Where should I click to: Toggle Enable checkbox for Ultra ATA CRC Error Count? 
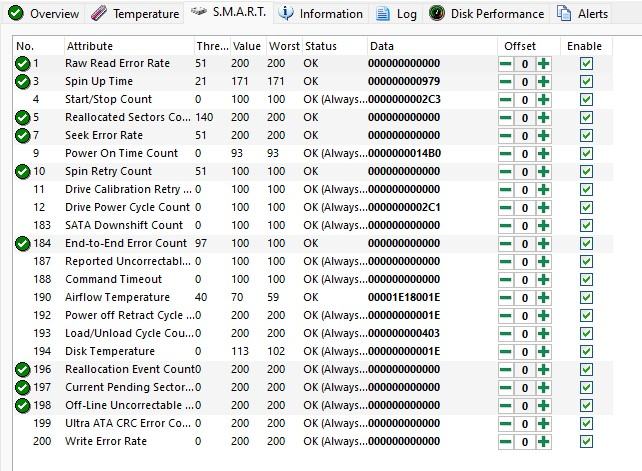point(586,423)
